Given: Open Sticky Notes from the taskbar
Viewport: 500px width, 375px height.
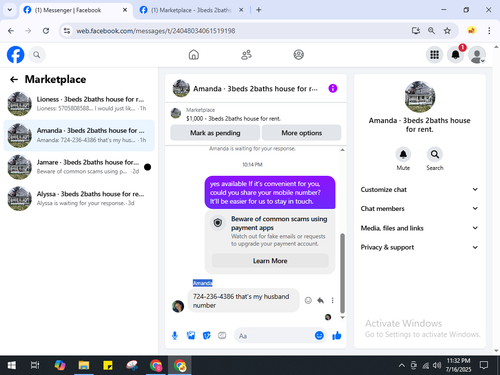Looking at the screenshot, I should [108, 365].
